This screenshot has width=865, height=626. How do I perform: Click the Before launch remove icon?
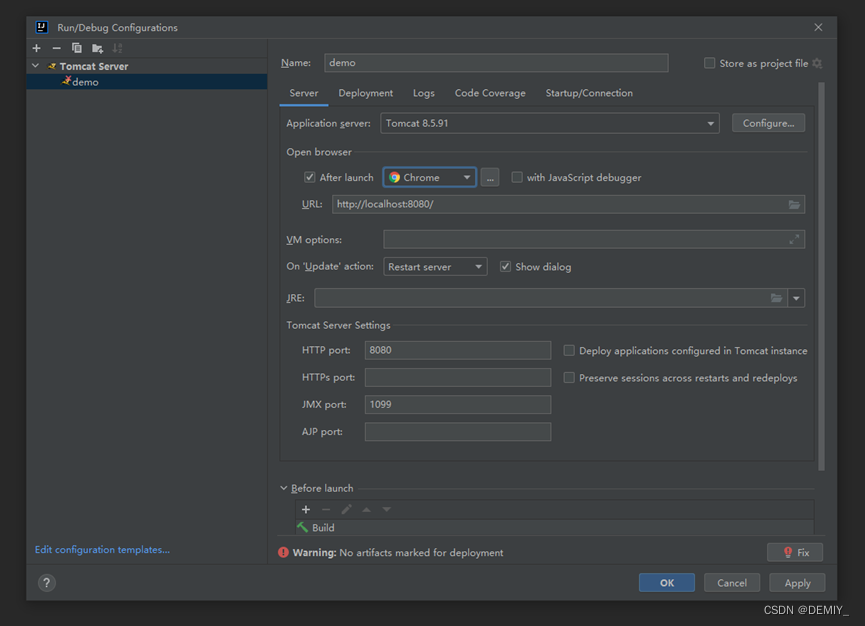tap(326, 510)
